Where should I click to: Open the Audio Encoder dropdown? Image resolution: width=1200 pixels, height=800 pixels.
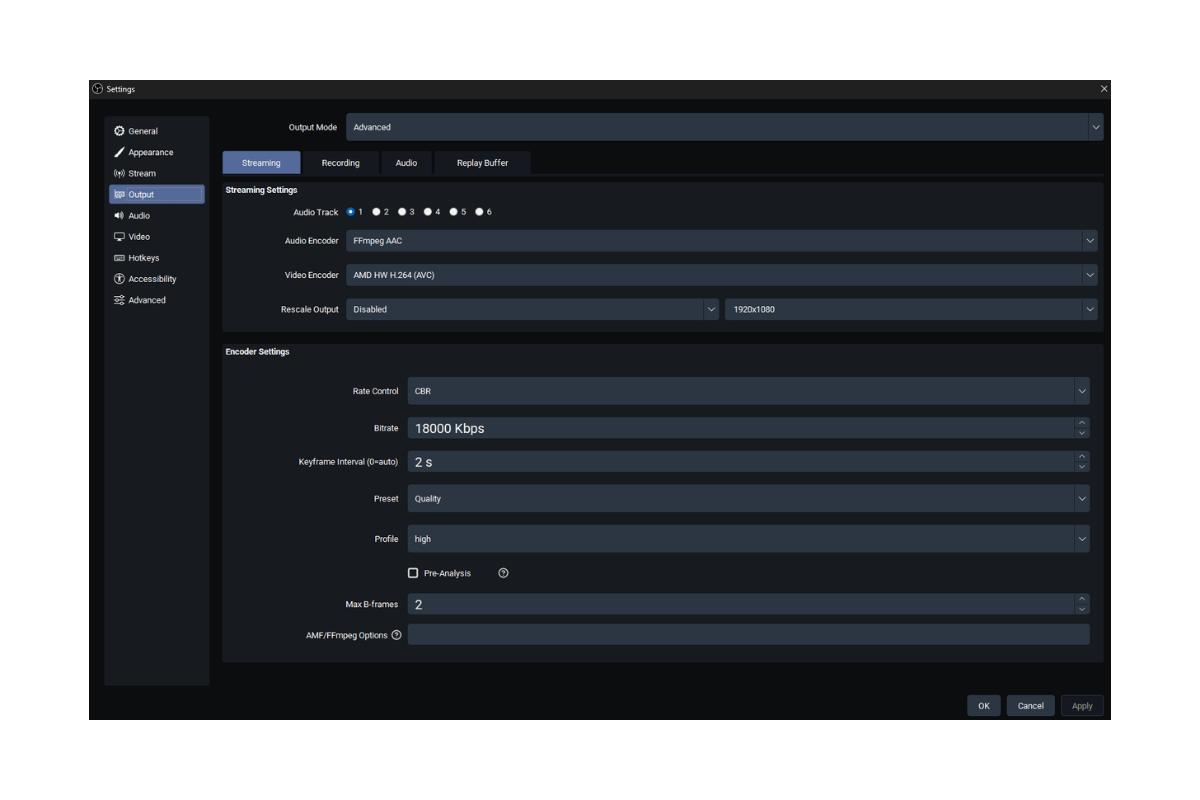[722, 241]
